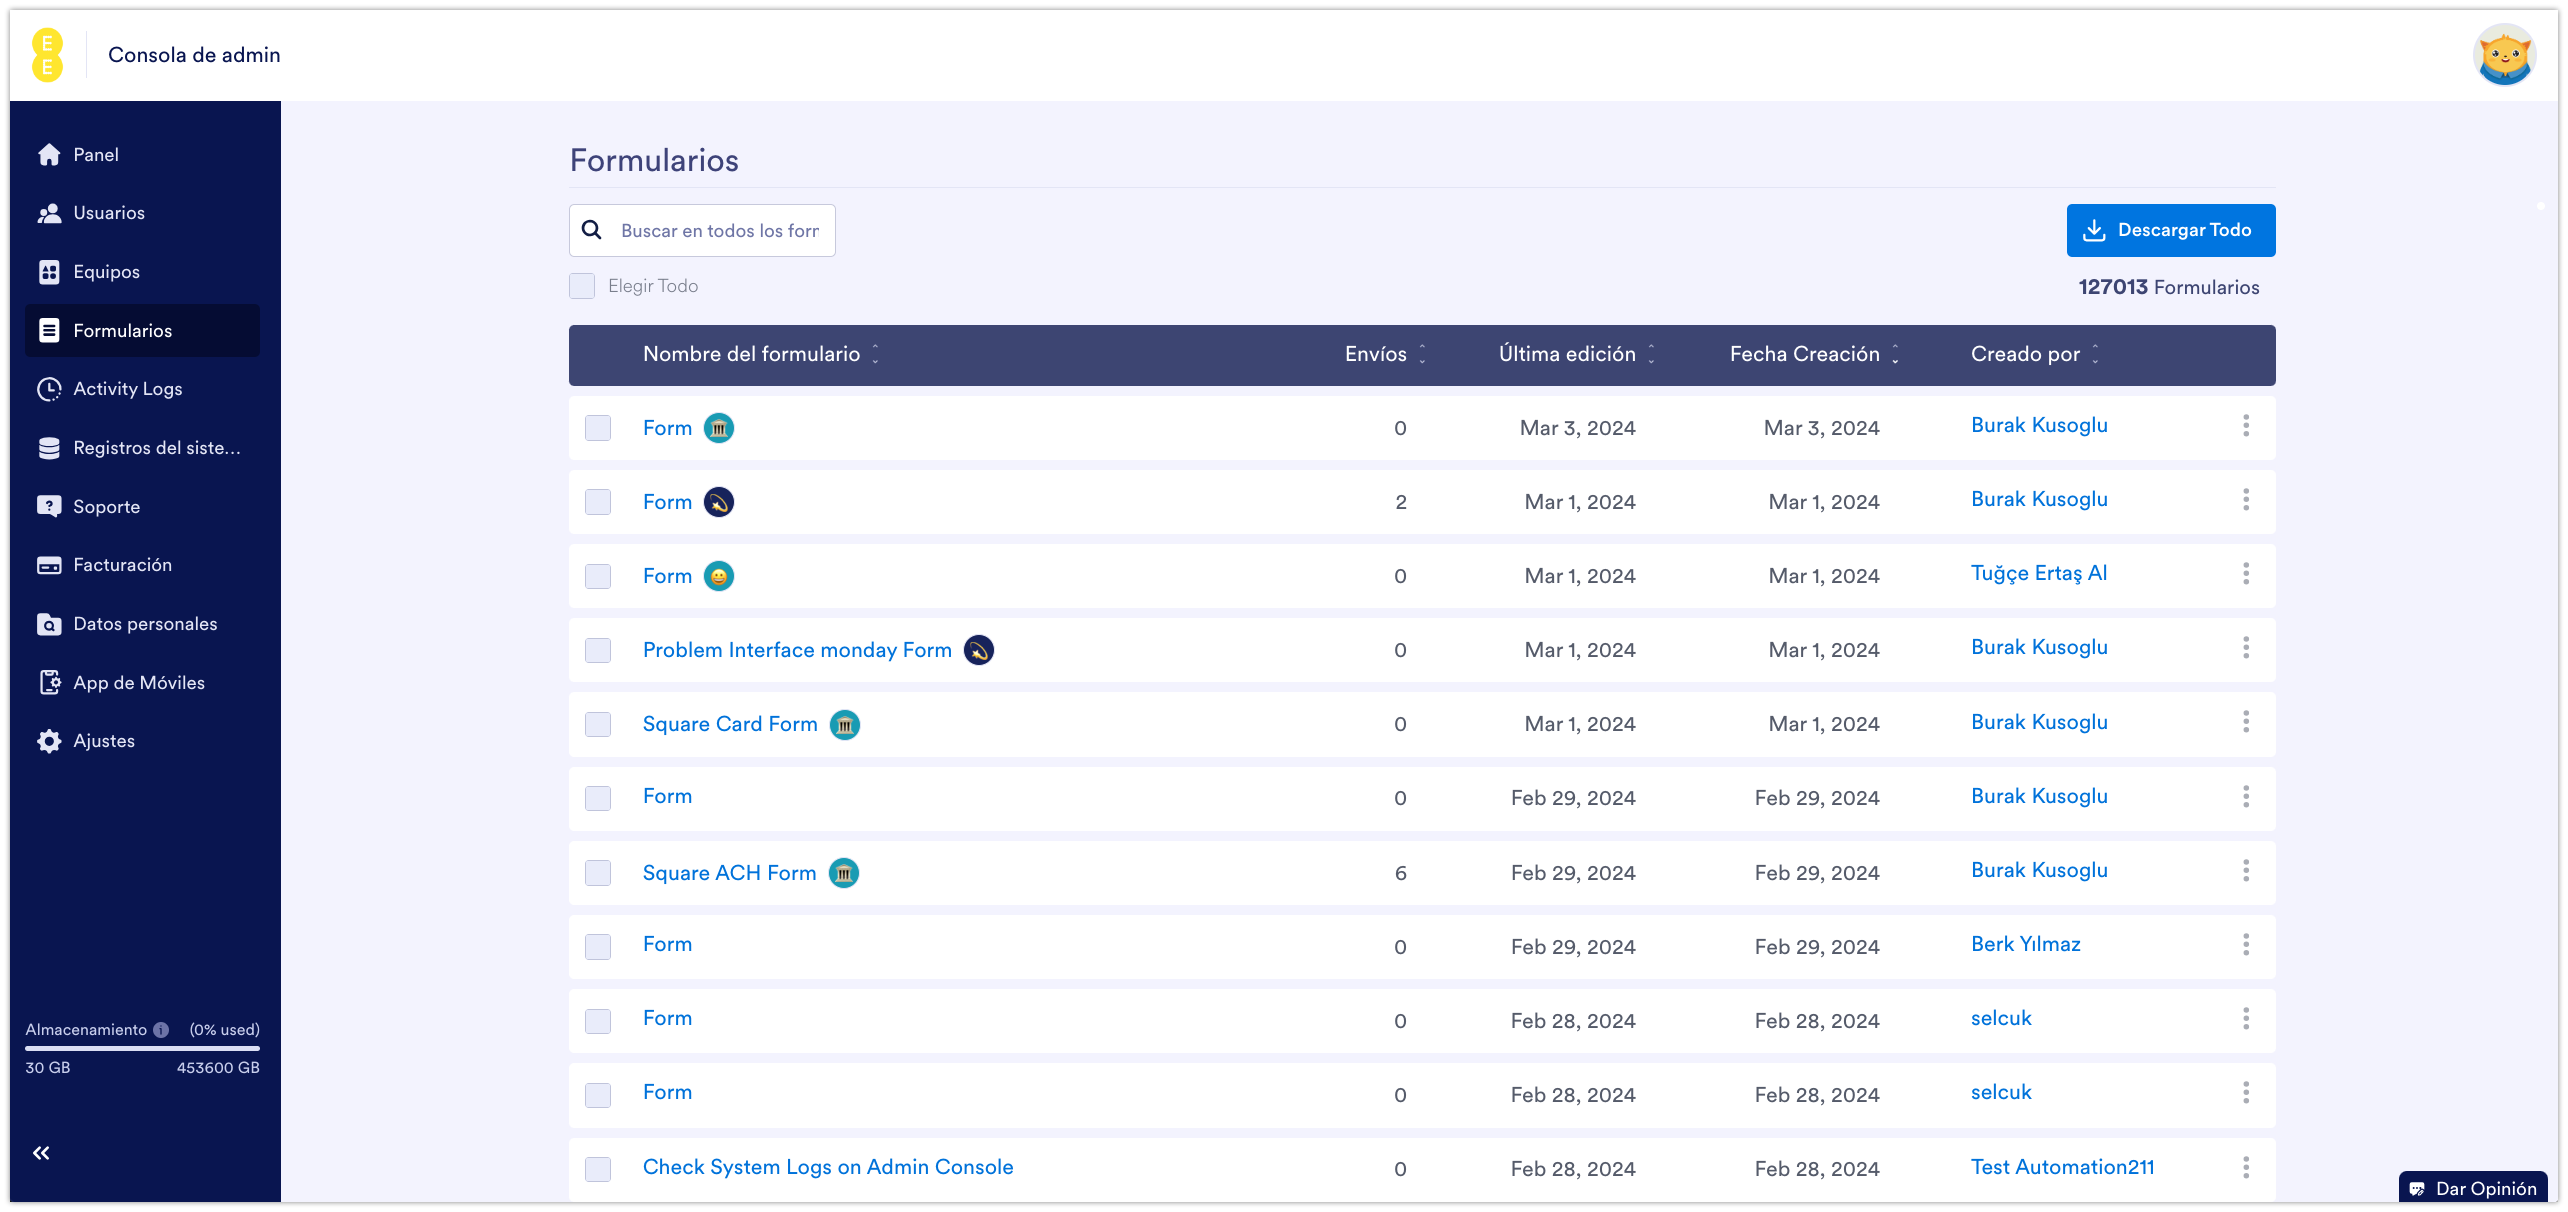Open Activity Logs in the sidebar
This screenshot has height=1212, width=2568.
pyautogui.click(x=127, y=389)
